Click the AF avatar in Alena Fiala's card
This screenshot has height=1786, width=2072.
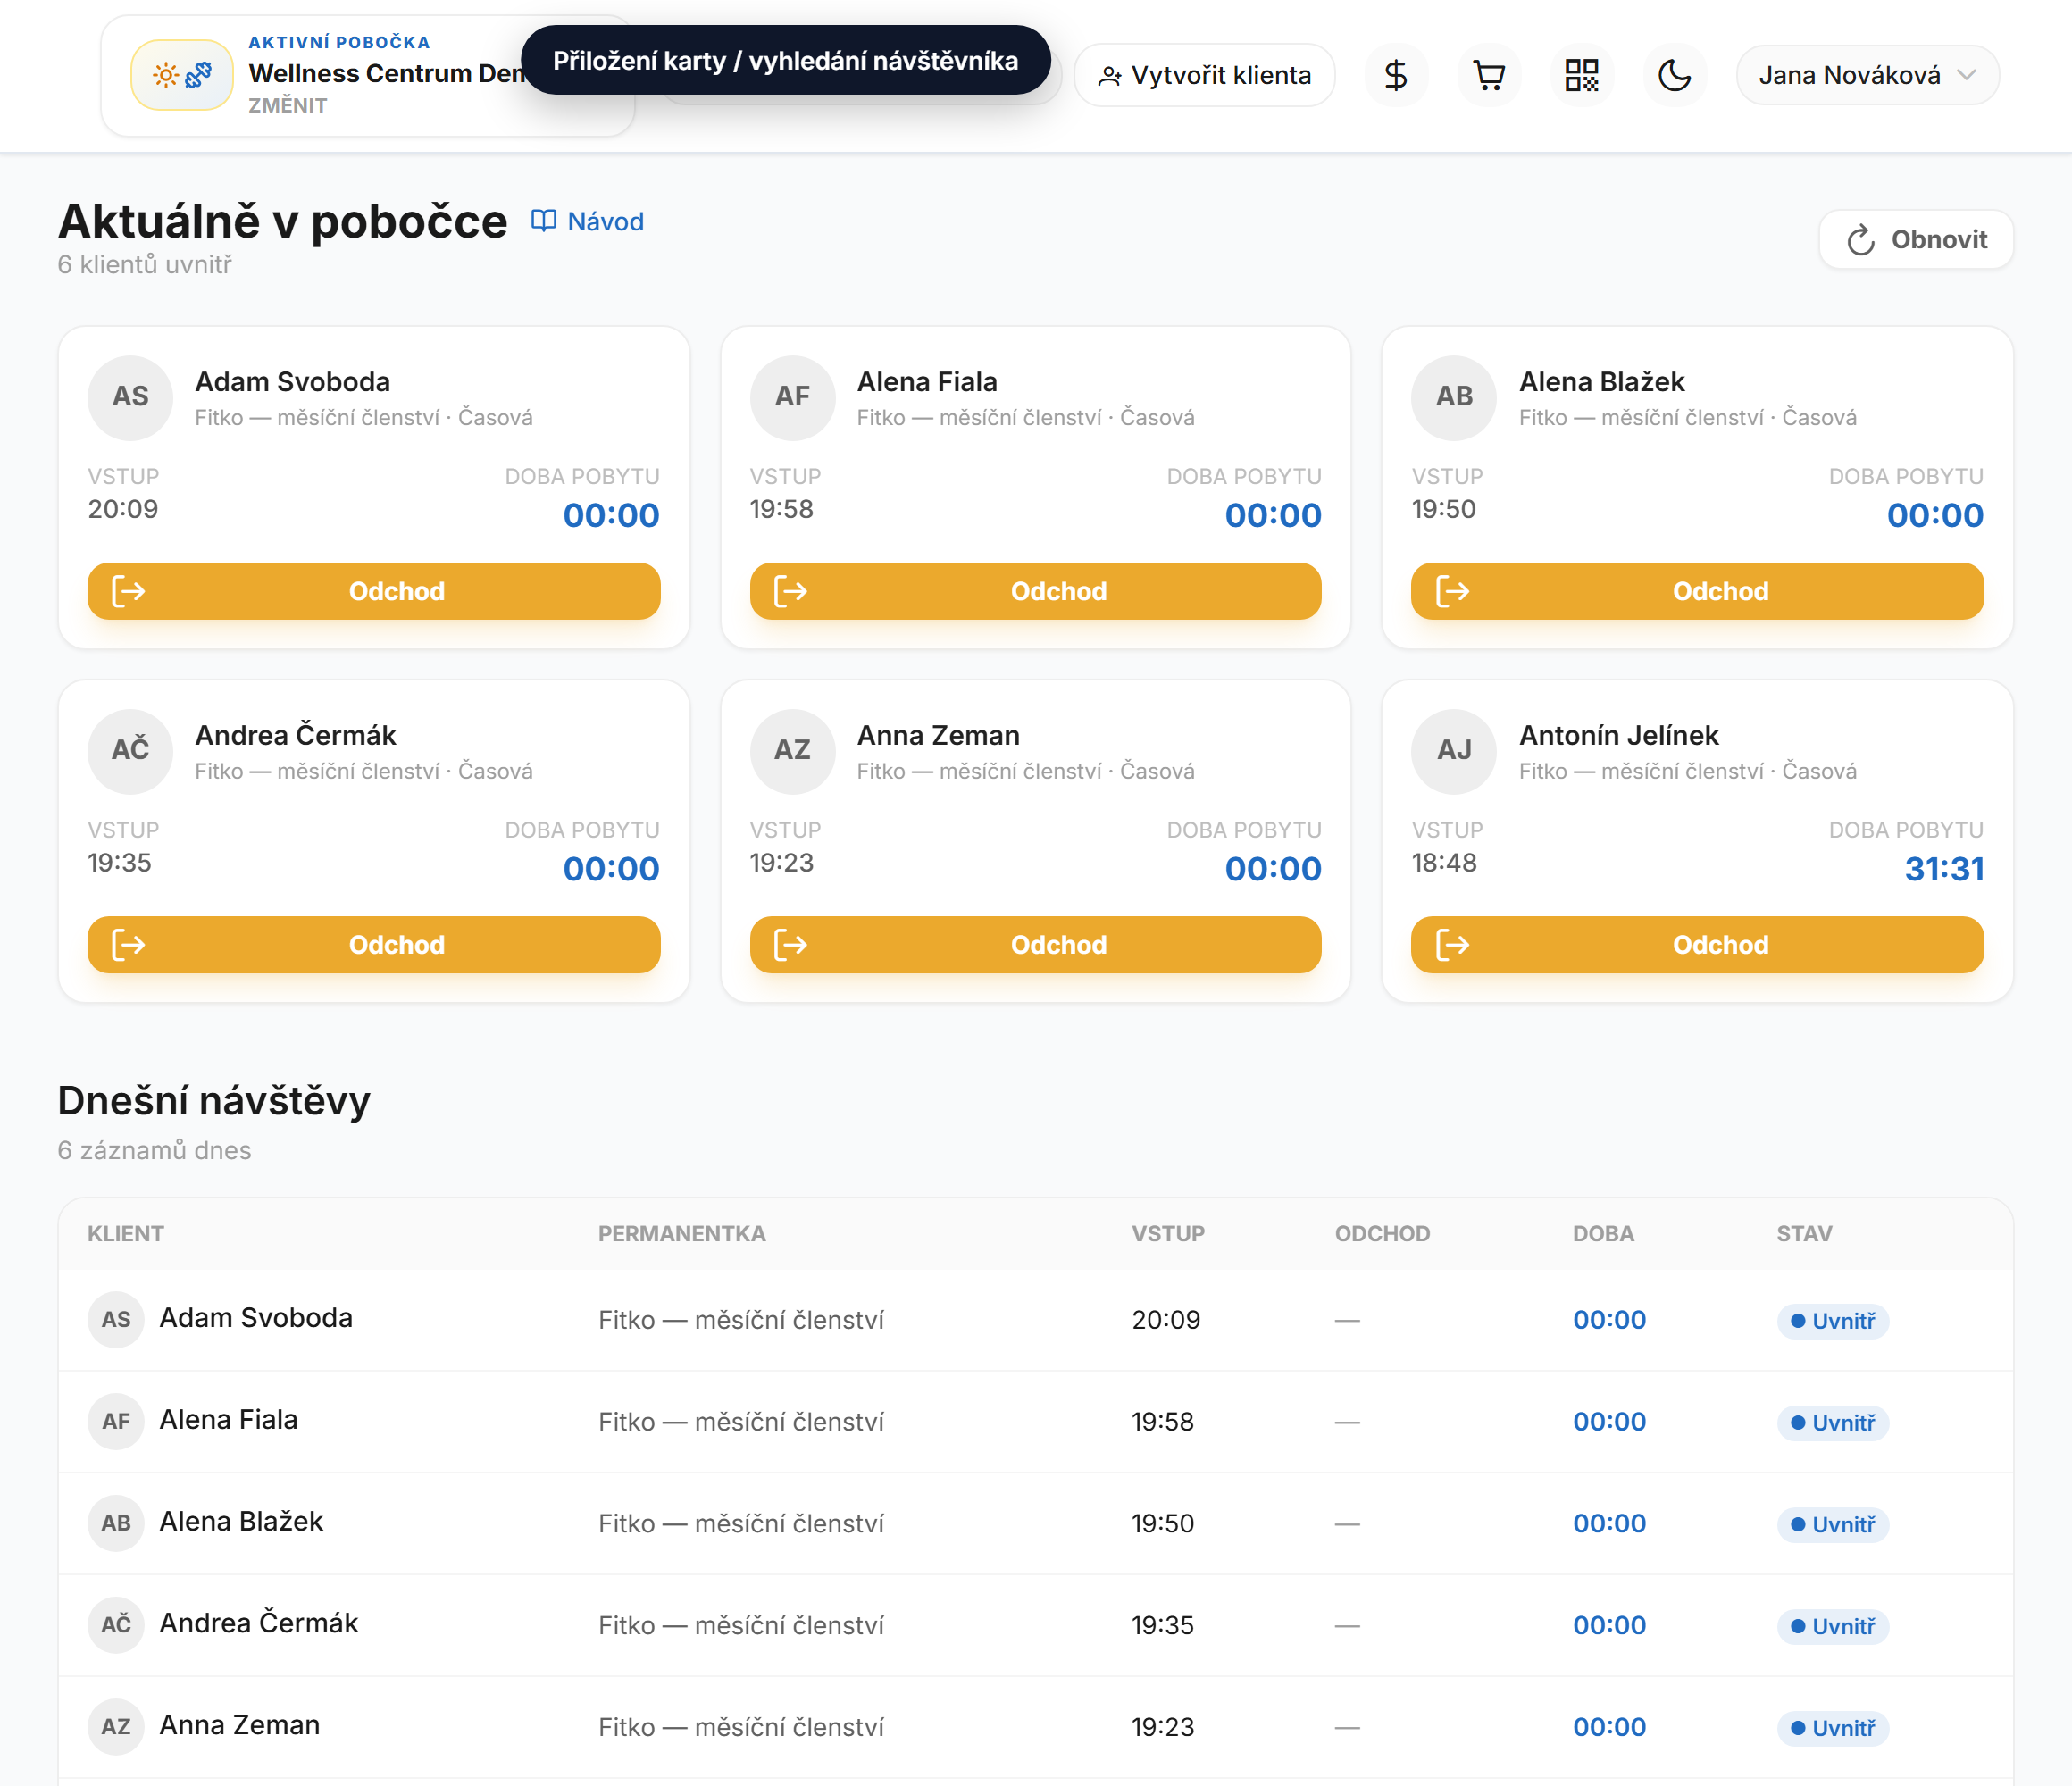[792, 397]
